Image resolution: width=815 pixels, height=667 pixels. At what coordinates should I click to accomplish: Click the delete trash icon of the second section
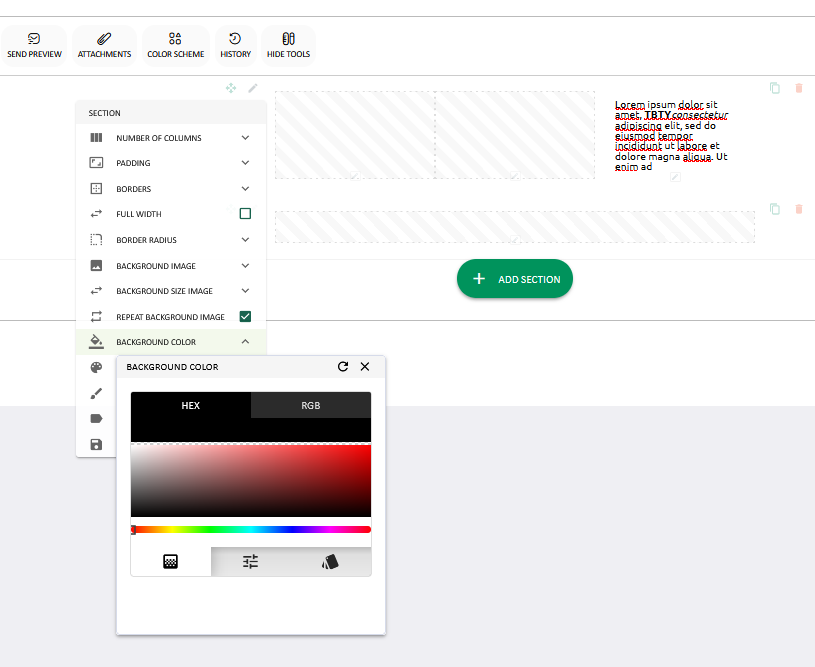[x=799, y=209]
